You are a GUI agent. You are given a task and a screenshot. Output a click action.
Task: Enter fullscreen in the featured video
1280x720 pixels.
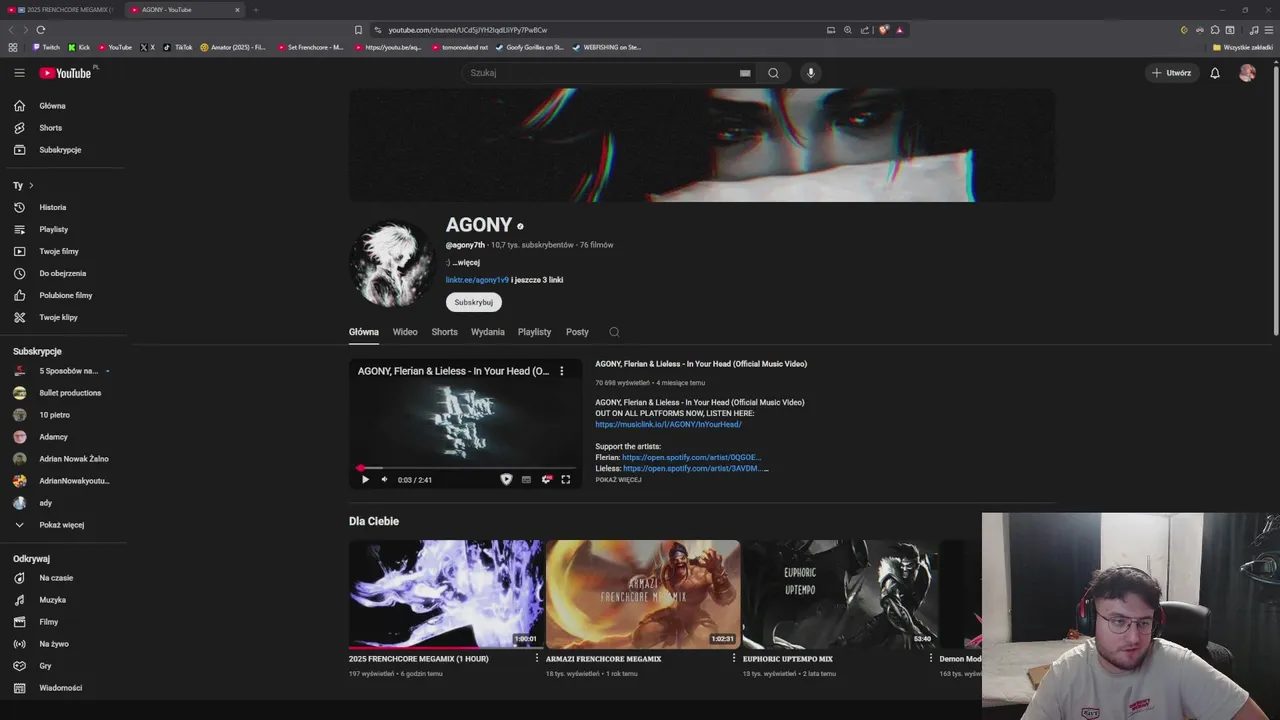[x=566, y=480]
